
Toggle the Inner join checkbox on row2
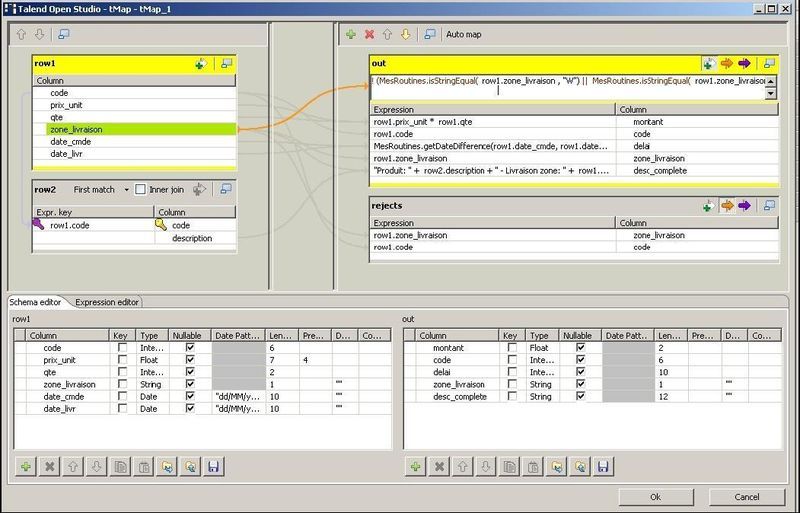tap(141, 188)
